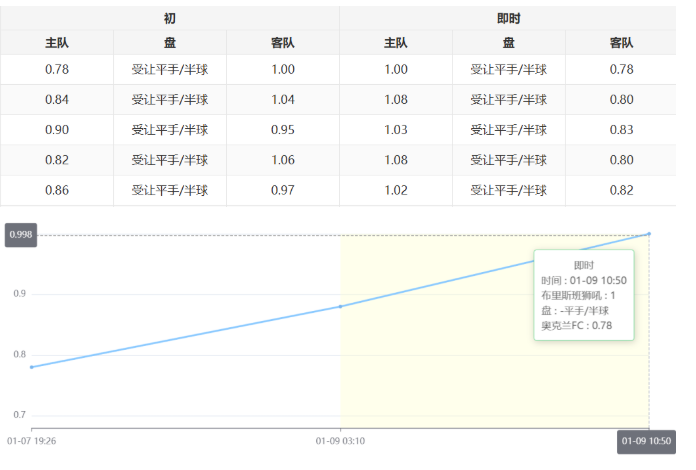This screenshot has height=470, width=696.
Task: Click the 0.86 initial home odds cell
Action: [57, 190]
